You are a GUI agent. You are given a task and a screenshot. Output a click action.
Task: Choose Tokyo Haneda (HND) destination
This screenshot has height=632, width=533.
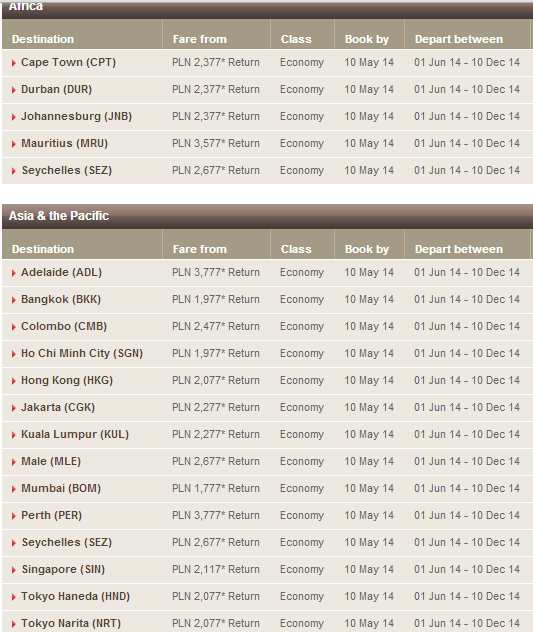pyautogui.click(x=75, y=597)
